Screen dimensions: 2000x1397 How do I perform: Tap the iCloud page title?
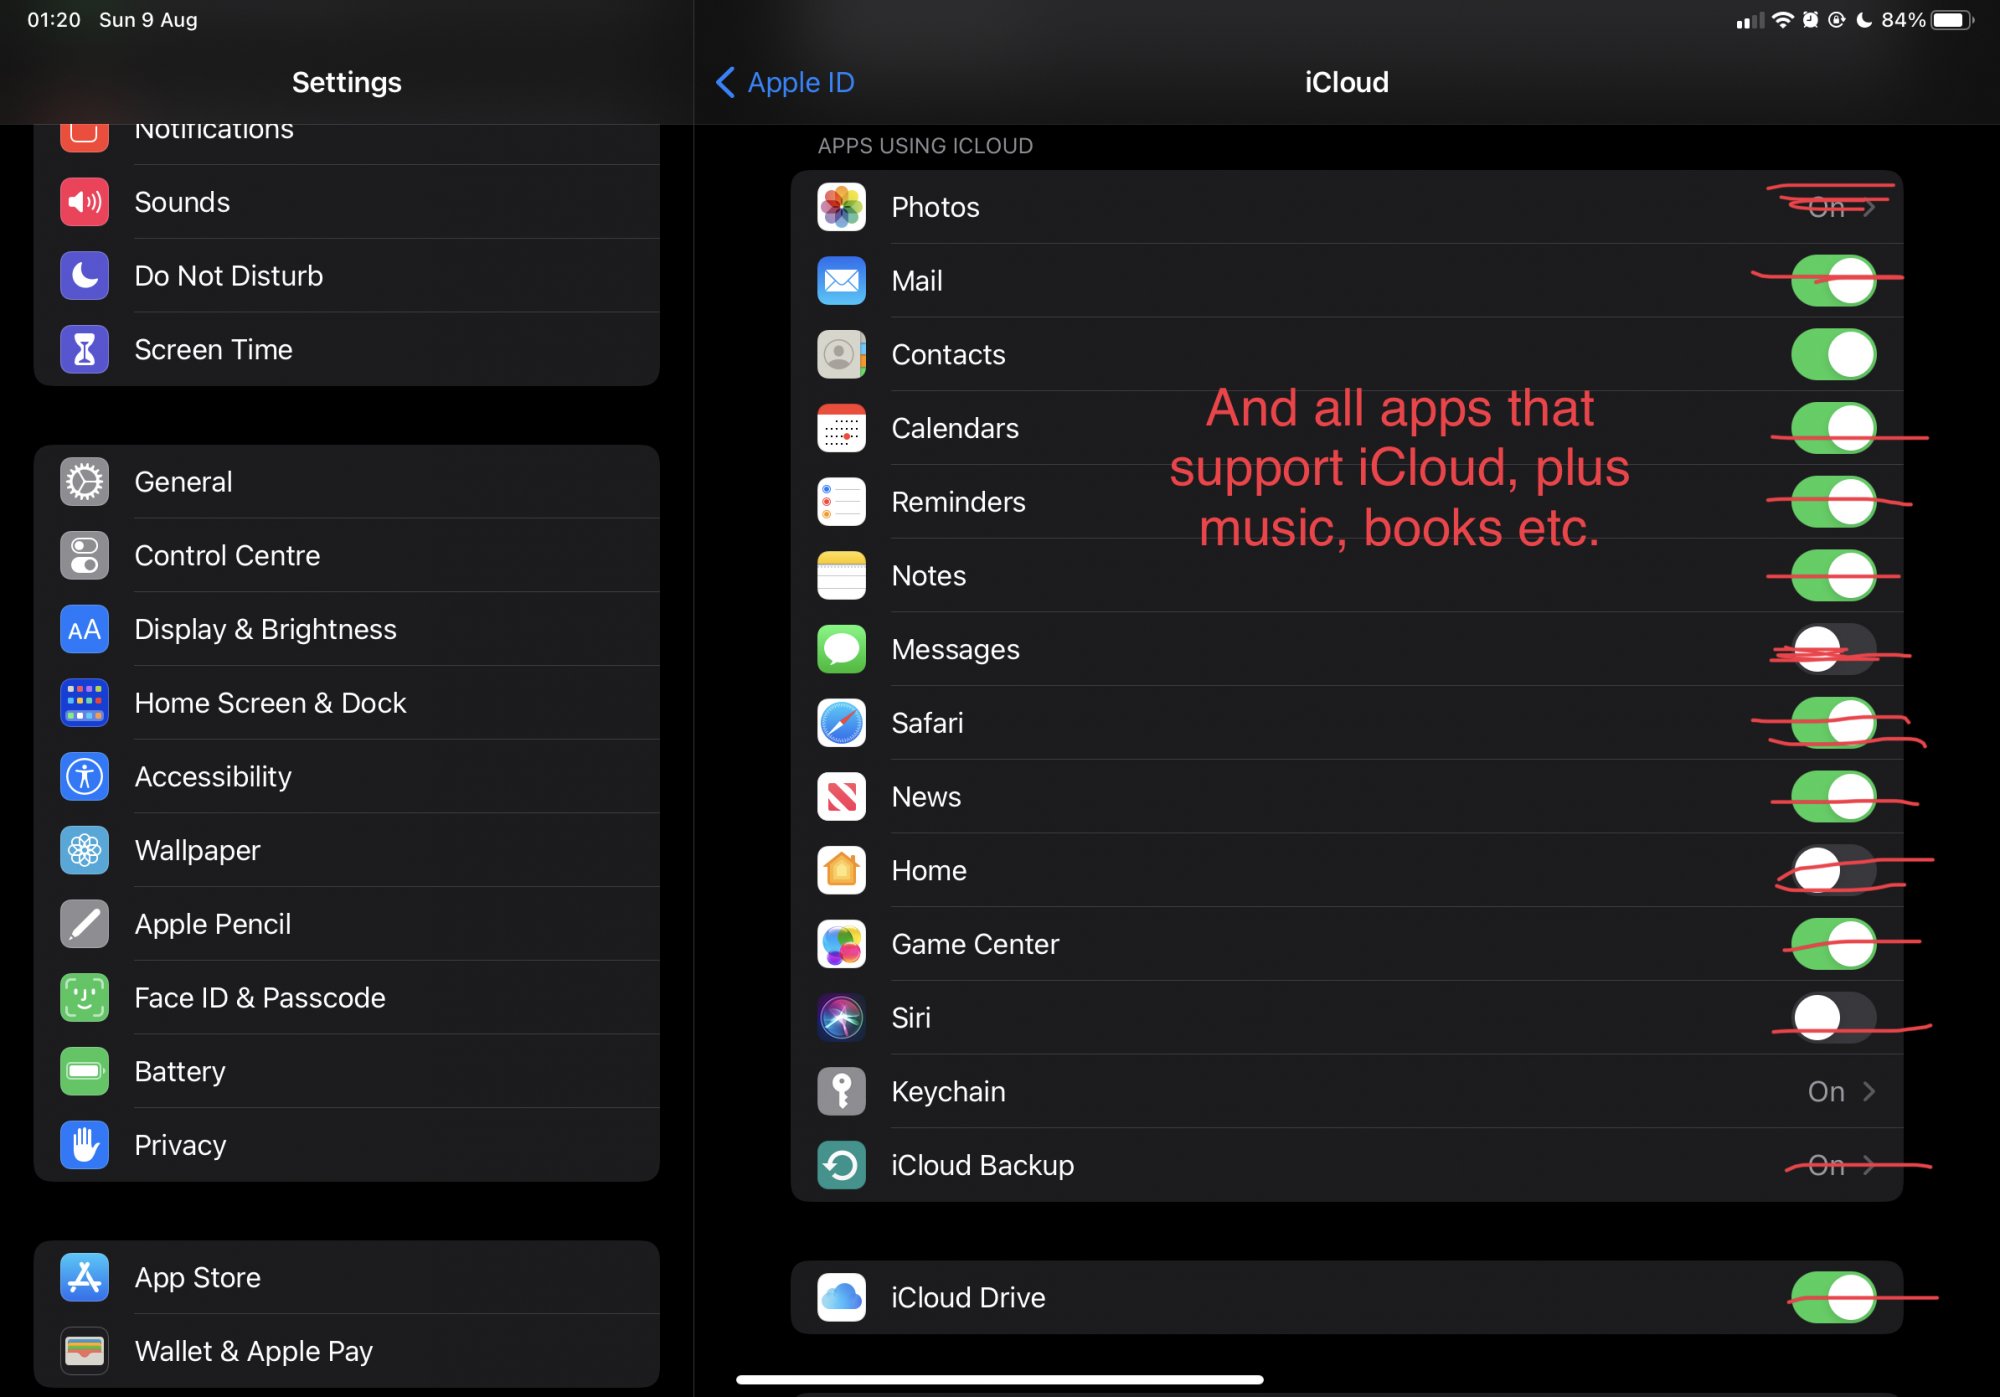click(x=1346, y=82)
